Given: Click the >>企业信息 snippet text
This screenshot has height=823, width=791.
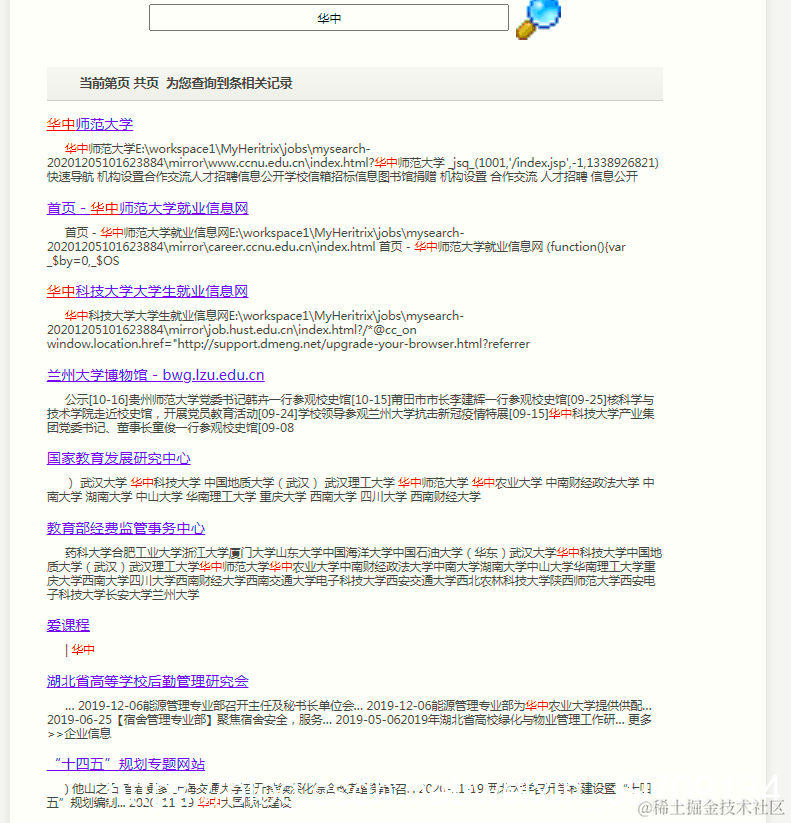Looking at the screenshot, I should point(79,733).
